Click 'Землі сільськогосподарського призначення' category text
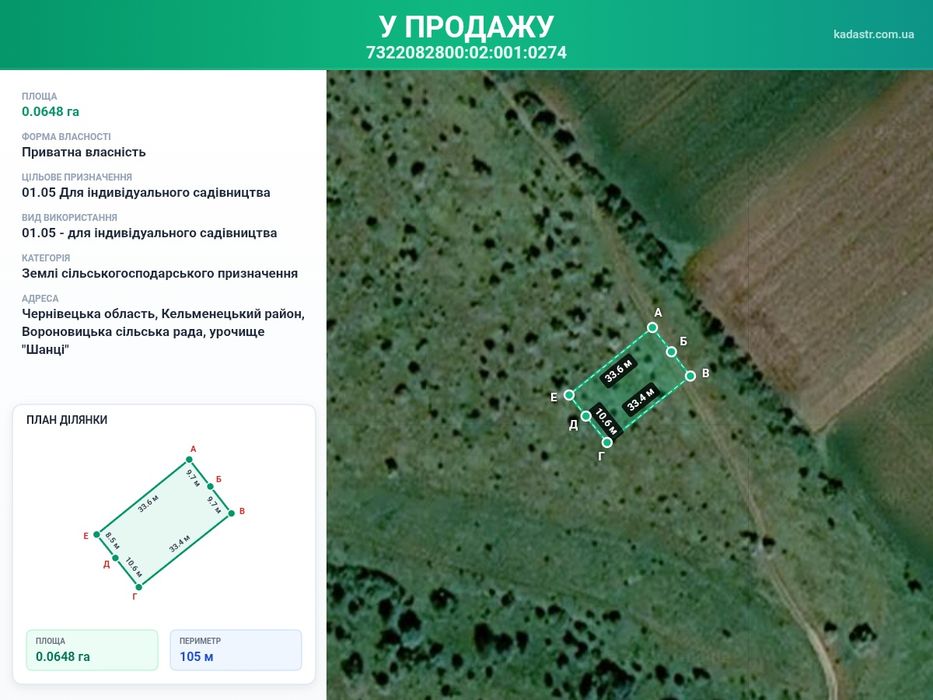933x700 pixels. pyautogui.click(x=159, y=273)
